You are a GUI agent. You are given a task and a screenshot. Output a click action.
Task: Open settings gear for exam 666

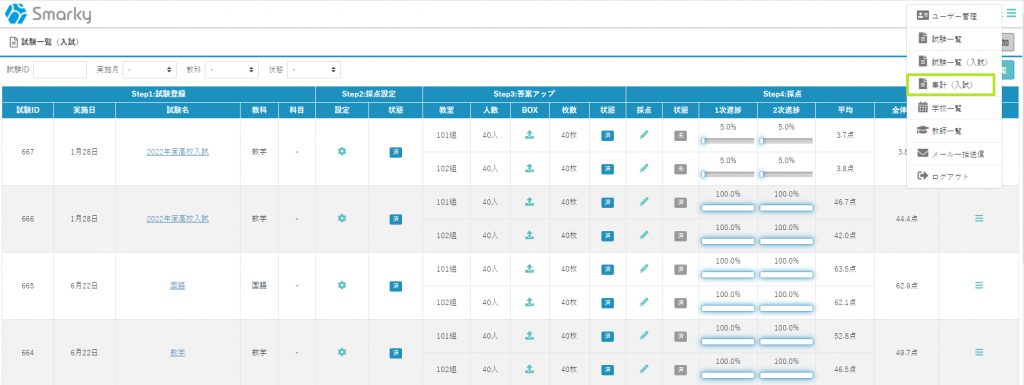342,218
